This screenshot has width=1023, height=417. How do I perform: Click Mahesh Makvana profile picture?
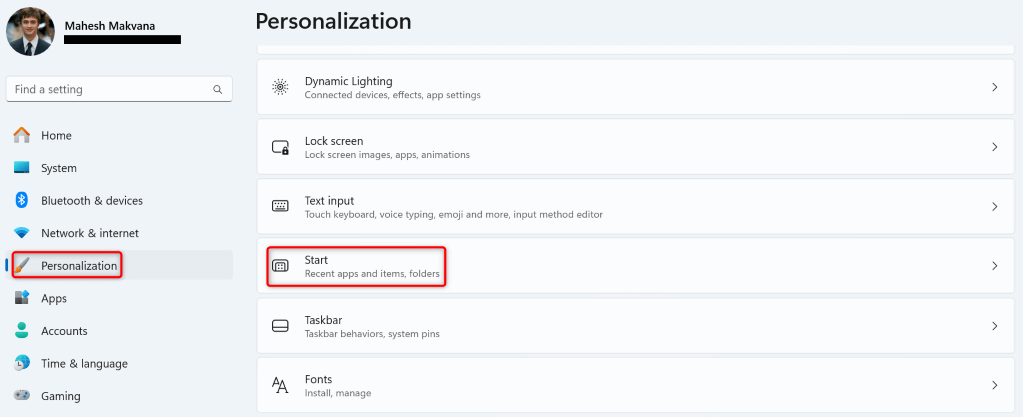click(x=30, y=31)
